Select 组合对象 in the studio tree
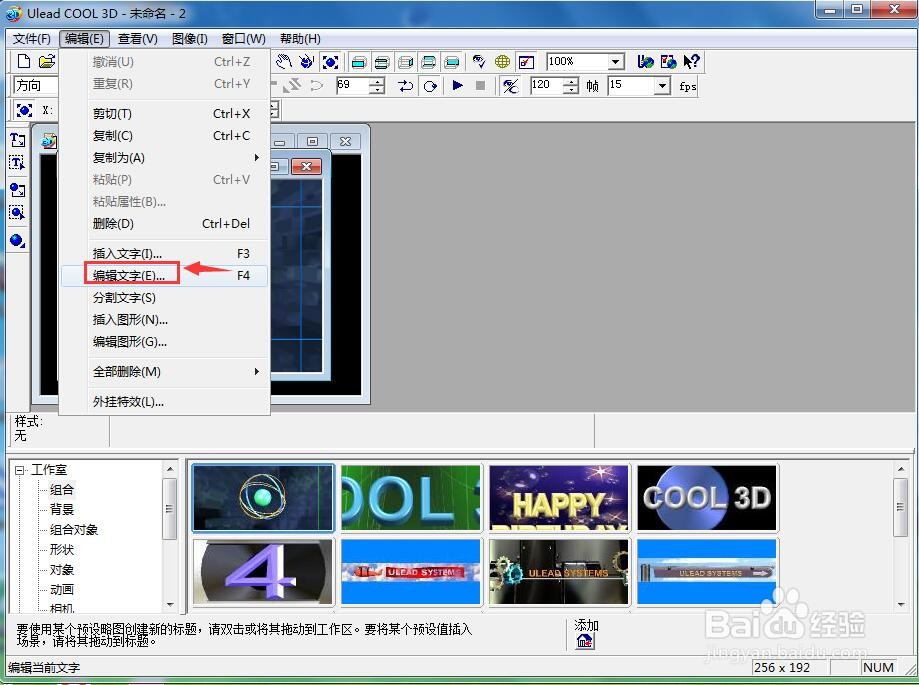Viewport: 919px width, 685px height. (74, 530)
